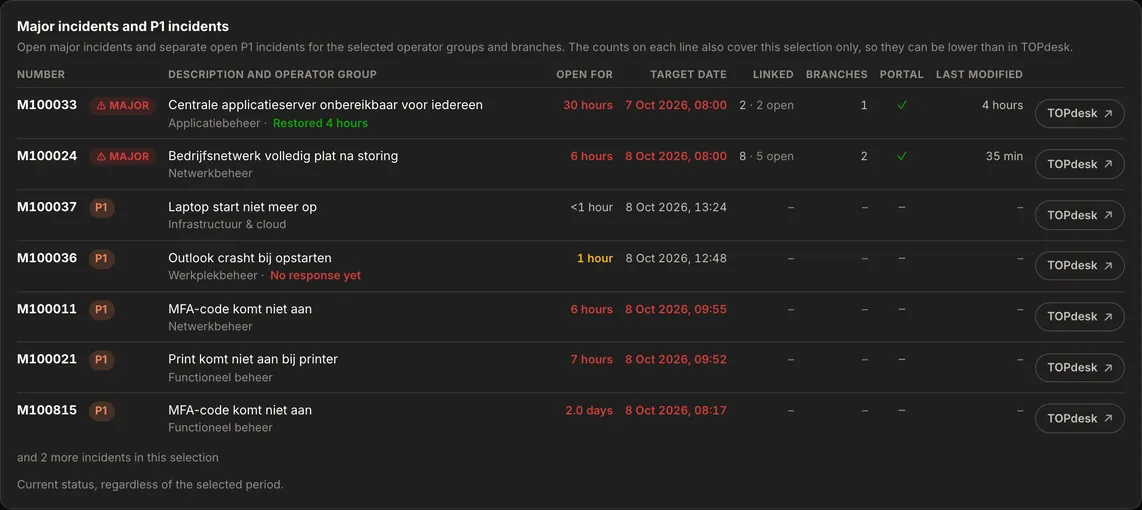This screenshot has width=1142, height=510.
Task: Click the LAST MODIFIED column header
Action: click(980, 74)
